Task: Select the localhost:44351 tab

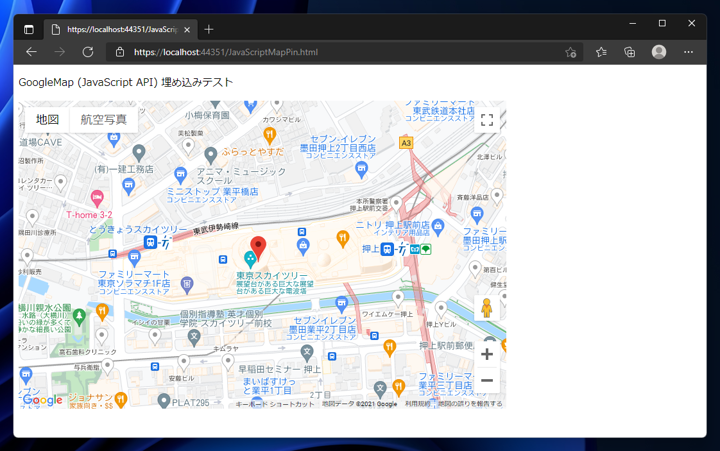Action: (122, 29)
